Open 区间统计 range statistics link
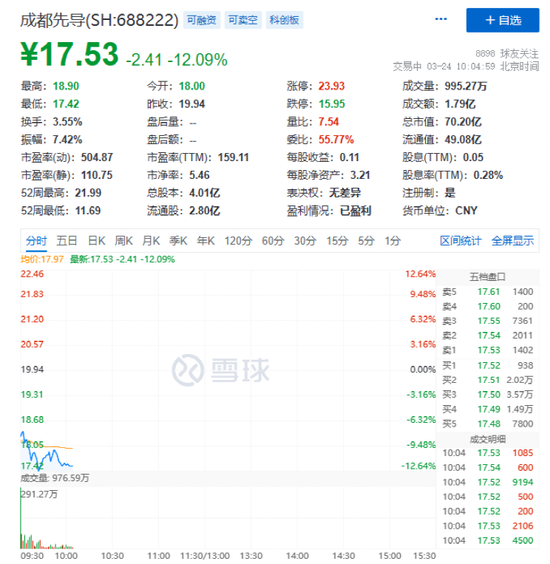This screenshot has width=550, height=564. tap(461, 241)
